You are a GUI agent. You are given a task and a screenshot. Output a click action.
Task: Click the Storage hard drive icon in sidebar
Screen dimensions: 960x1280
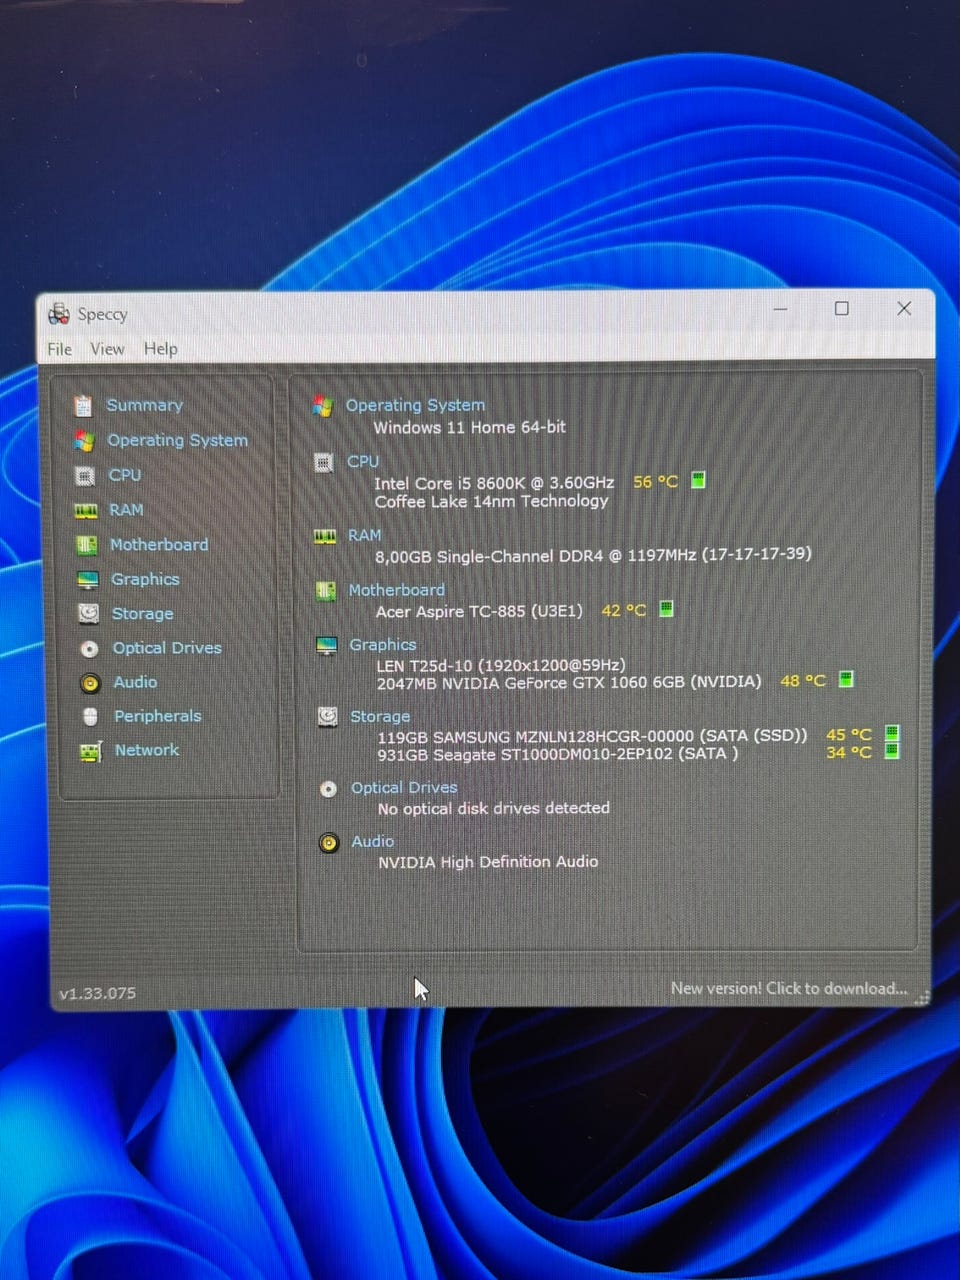click(89, 613)
